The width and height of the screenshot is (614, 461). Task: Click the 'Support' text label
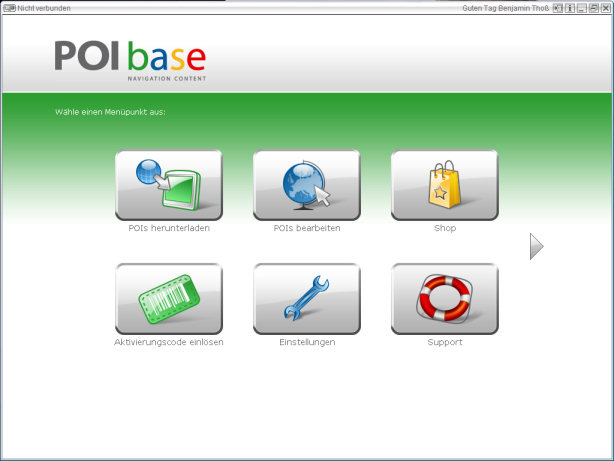pyautogui.click(x=444, y=342)
